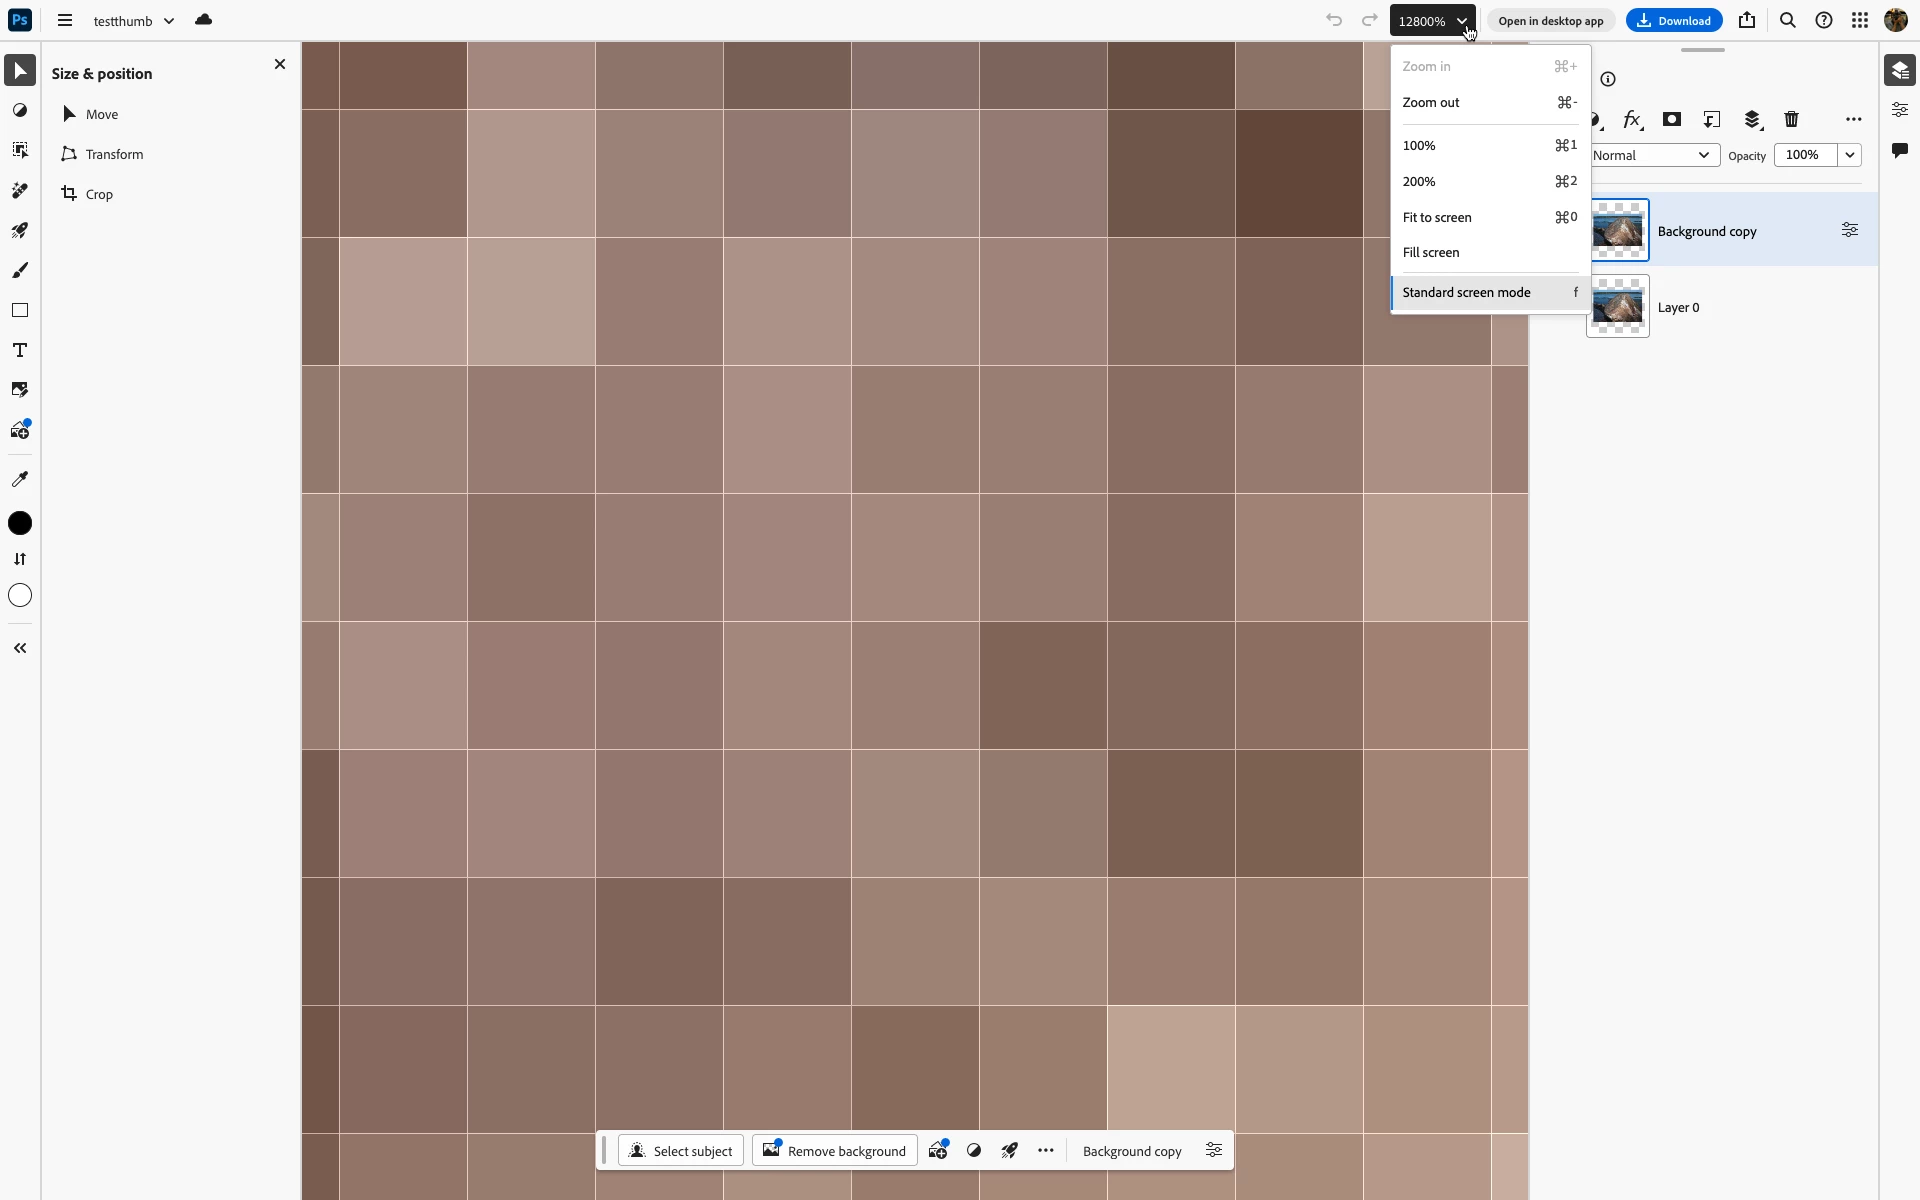Swap foreground and background colors
This screenshot has height=1200, width=1920.
pos(20,559)
